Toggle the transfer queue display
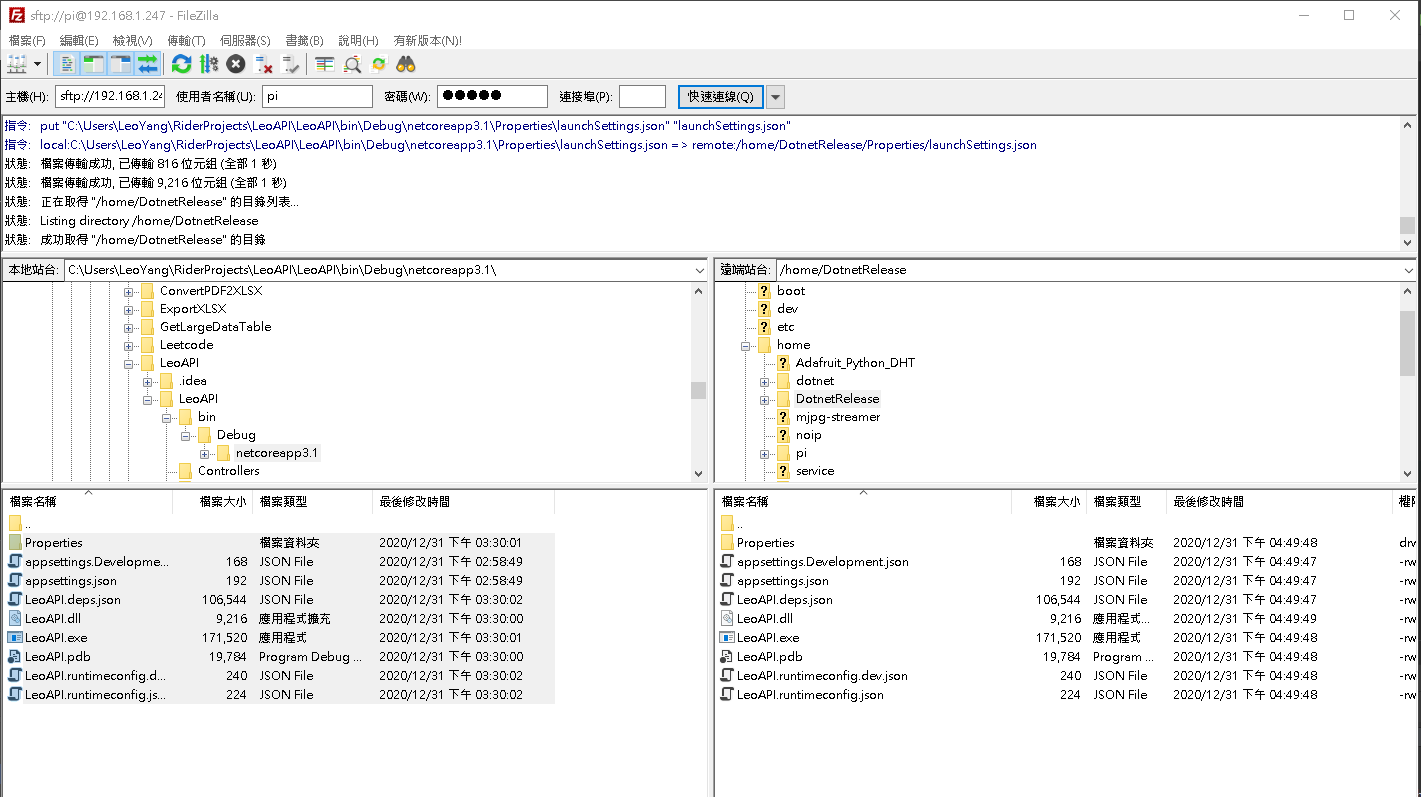1421x797 pixels. (x=148, y=64)
